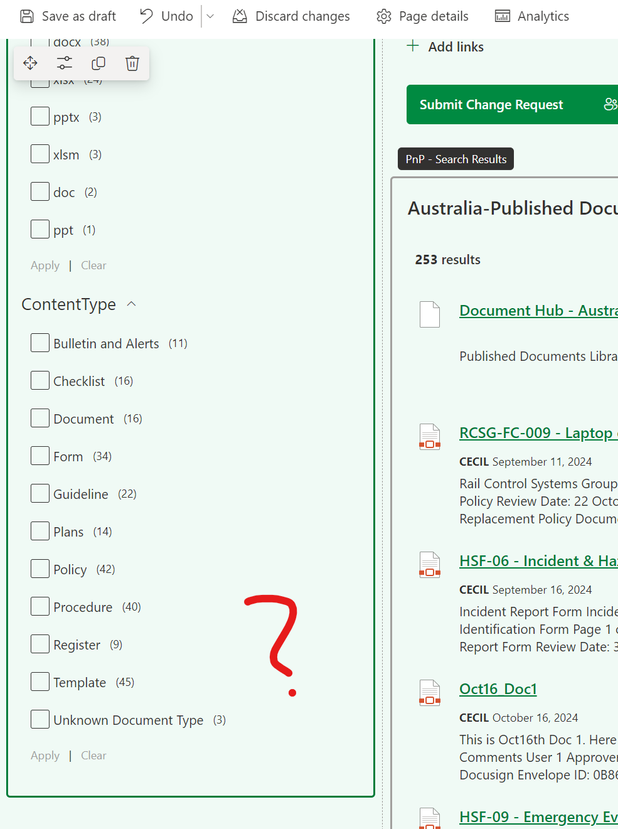The image size is (618, 829).
Task: Open the Analytics chart icon
Action: 502,16
